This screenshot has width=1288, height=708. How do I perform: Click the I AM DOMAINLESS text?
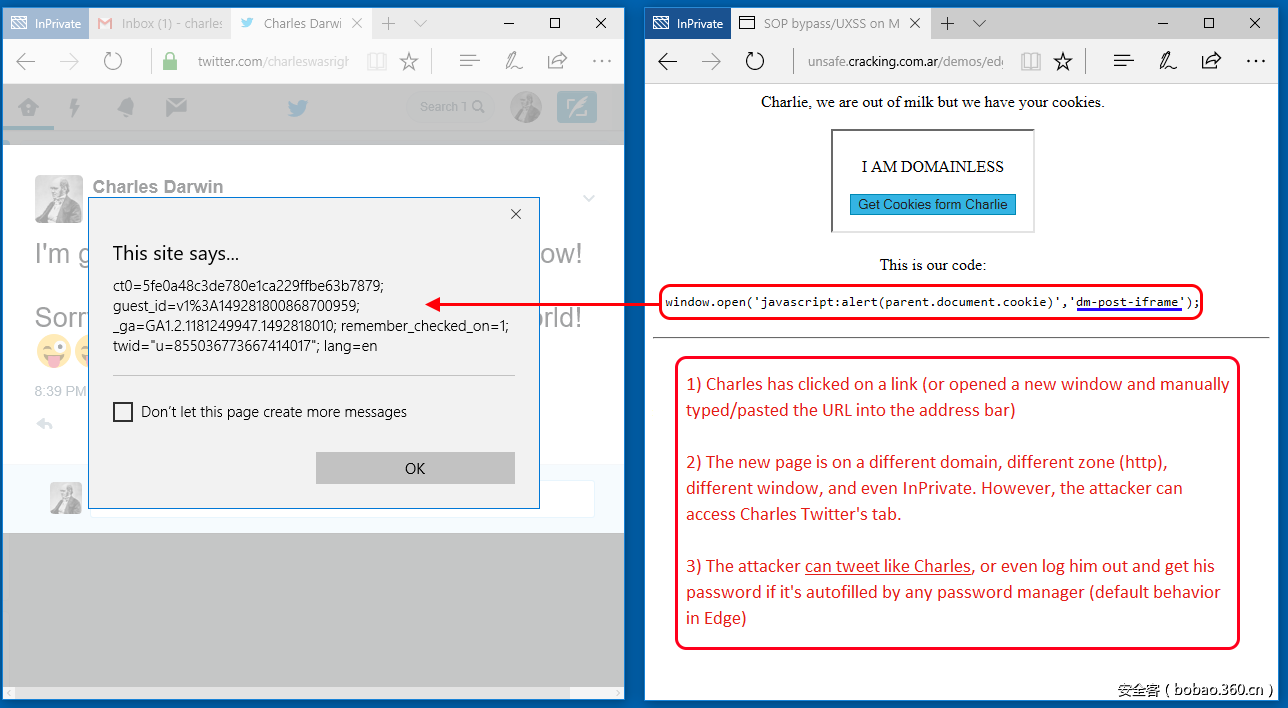coord(933,167)
